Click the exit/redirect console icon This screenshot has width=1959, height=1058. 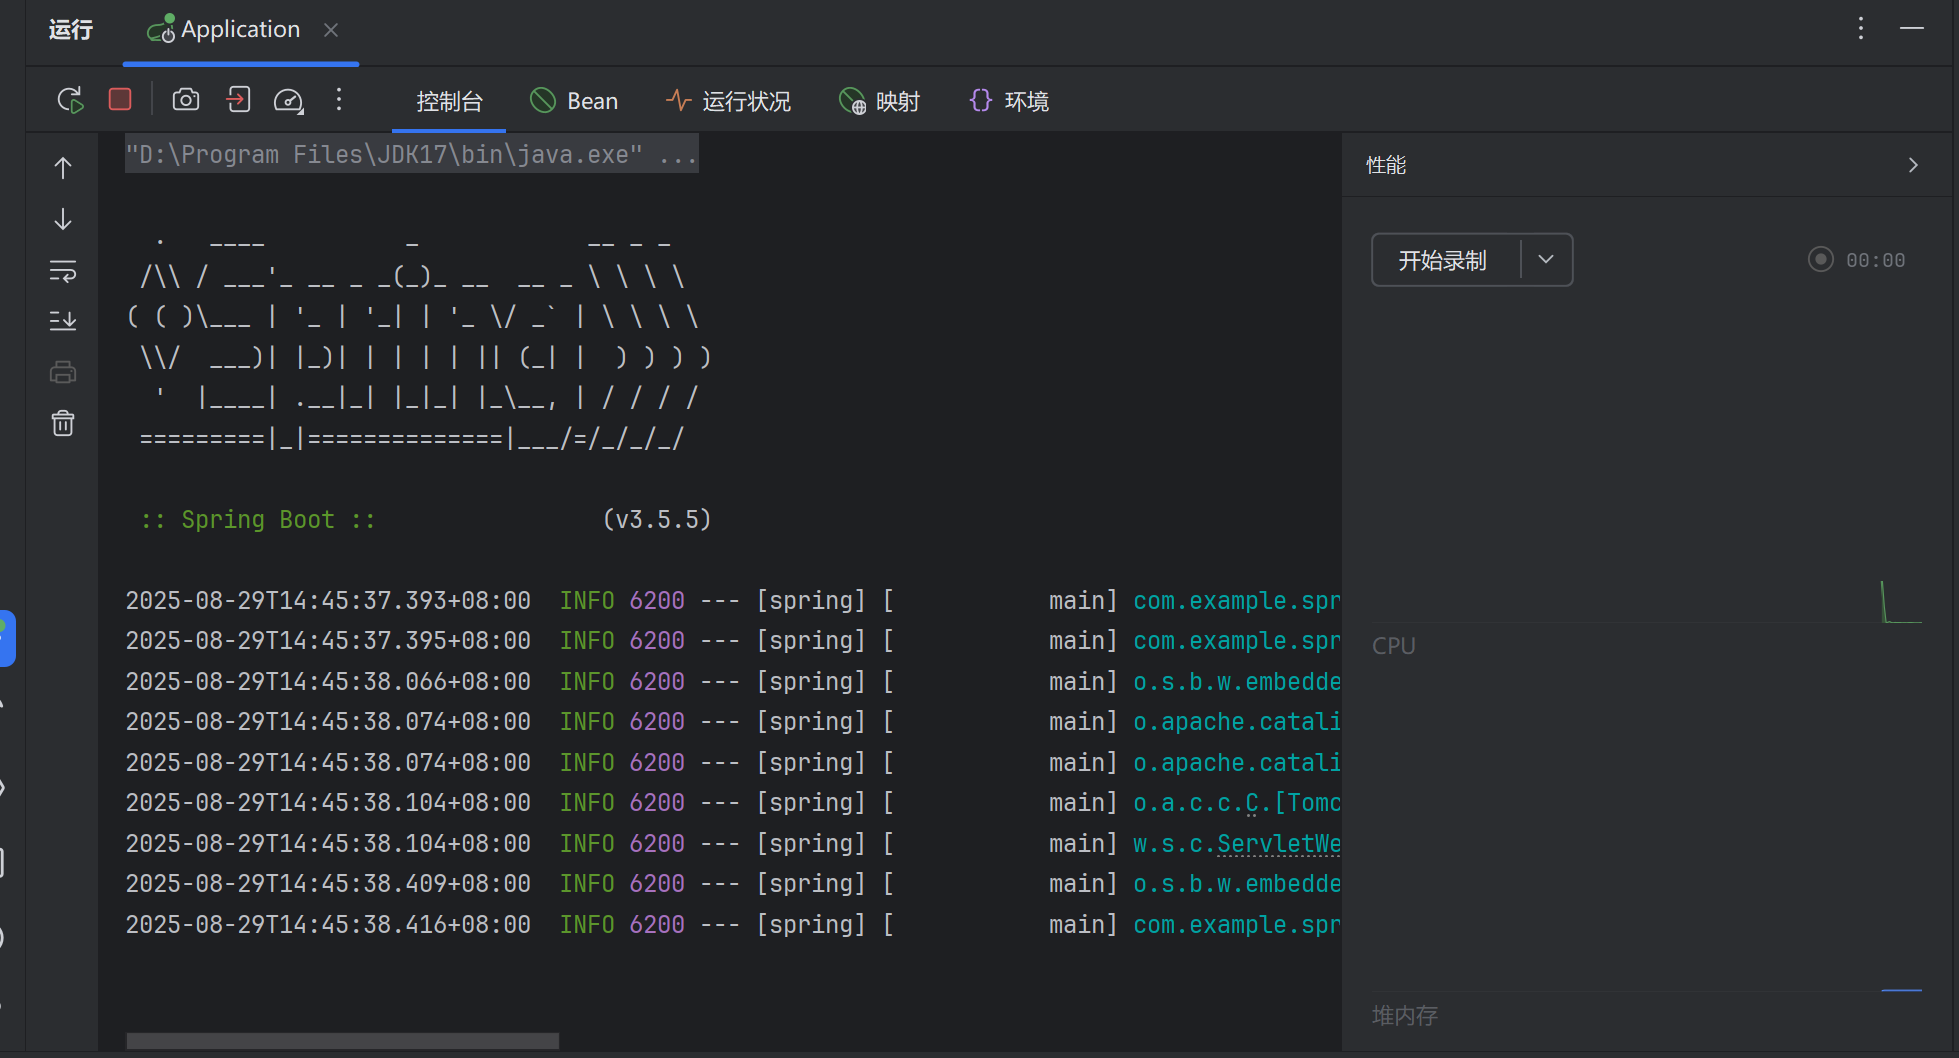click(238, 99)
